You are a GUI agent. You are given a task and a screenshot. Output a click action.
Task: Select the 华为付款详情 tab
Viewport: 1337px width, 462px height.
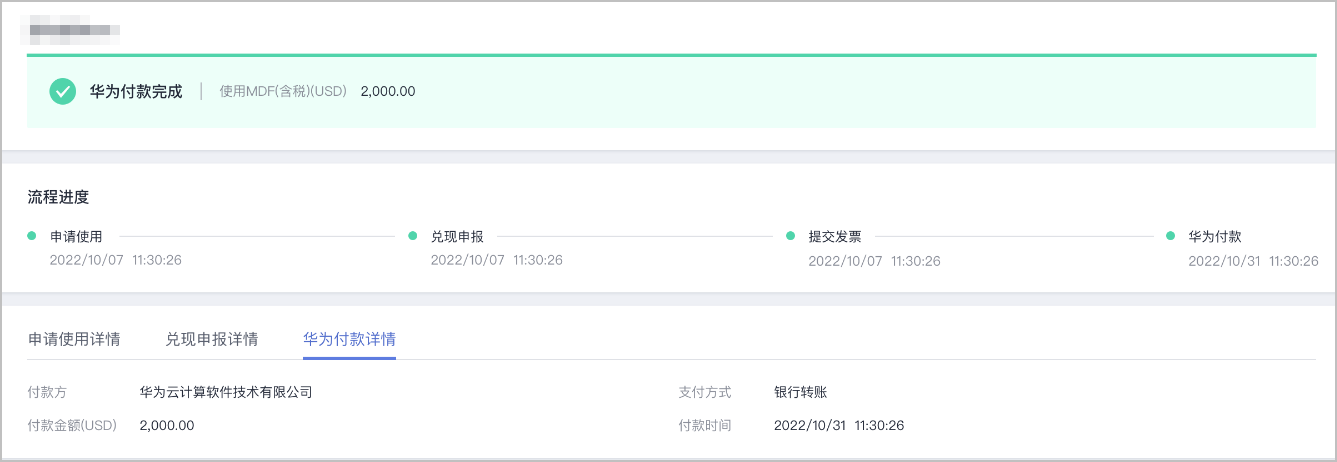[x=350, y=339]
